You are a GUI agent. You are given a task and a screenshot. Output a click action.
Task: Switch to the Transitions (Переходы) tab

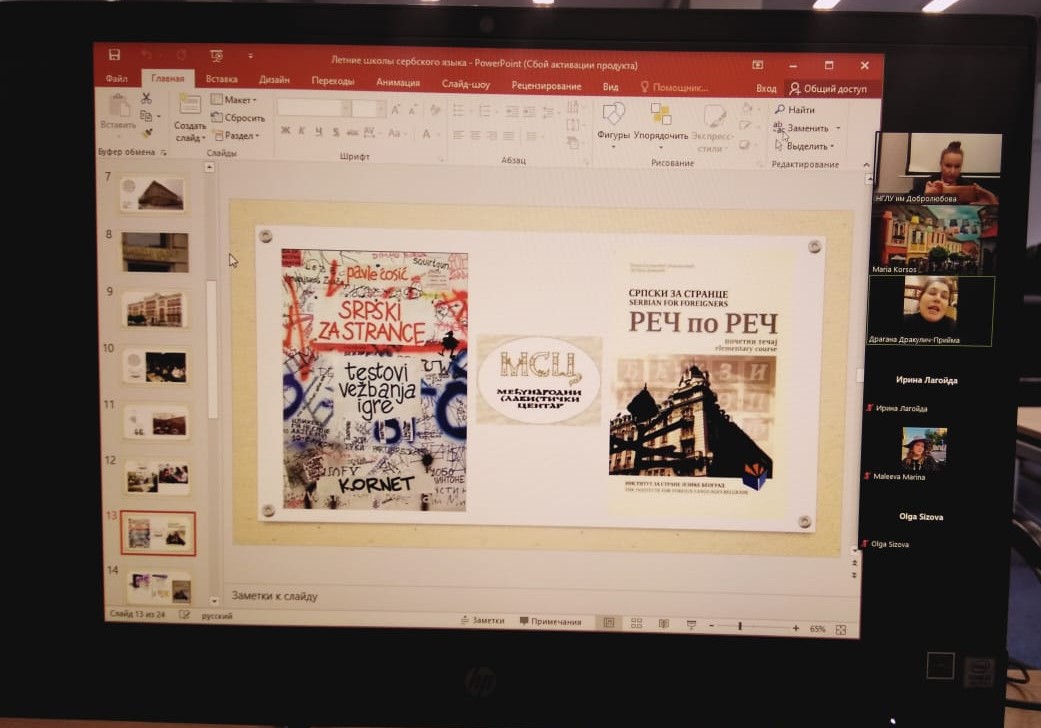pos(333,81)
